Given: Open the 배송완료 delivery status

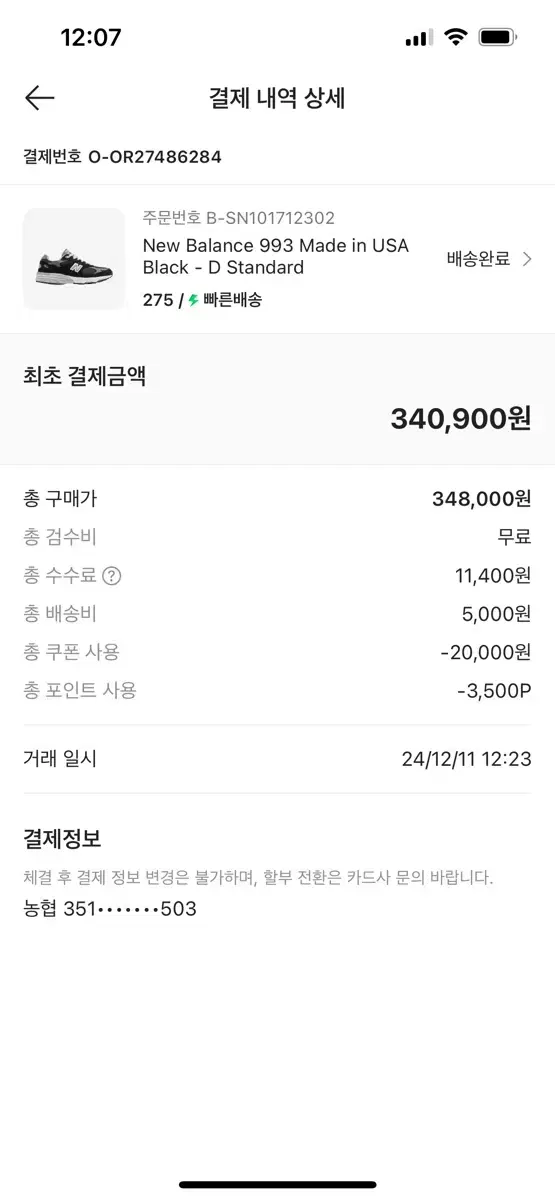Looking at the screenshot, I should point(480,259).
